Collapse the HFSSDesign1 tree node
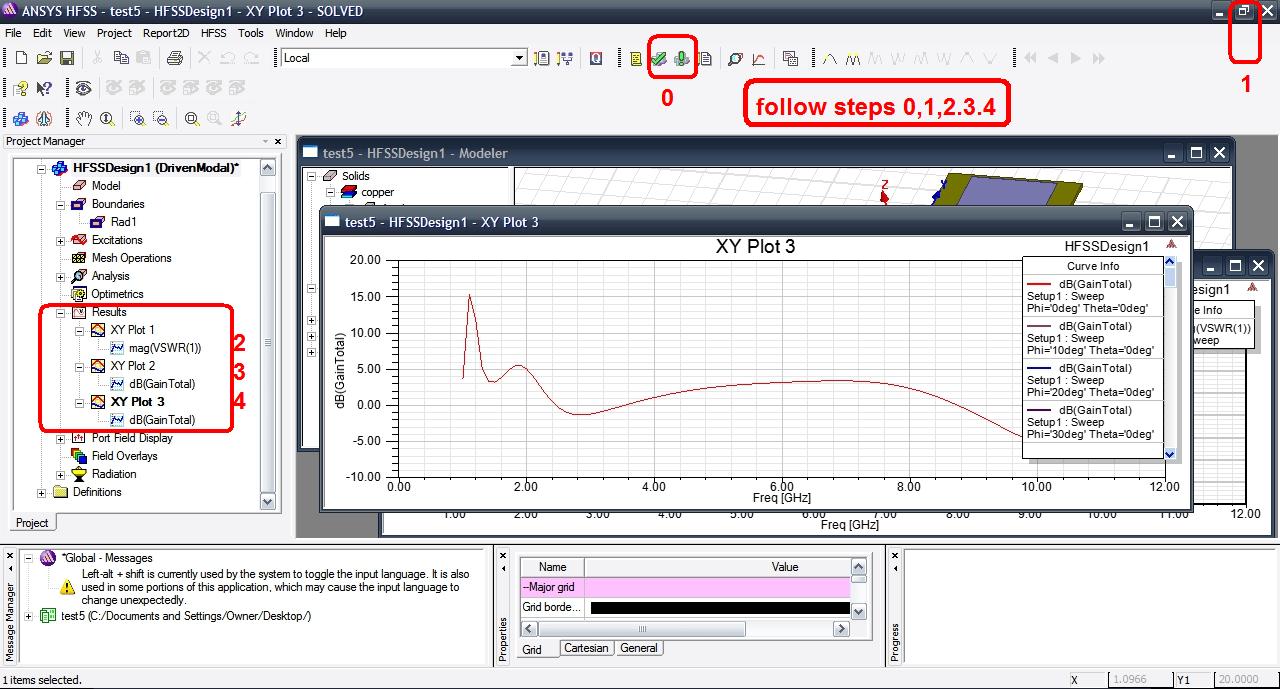1280x689 pixels. pyautogui.click(x=42, y=168)
